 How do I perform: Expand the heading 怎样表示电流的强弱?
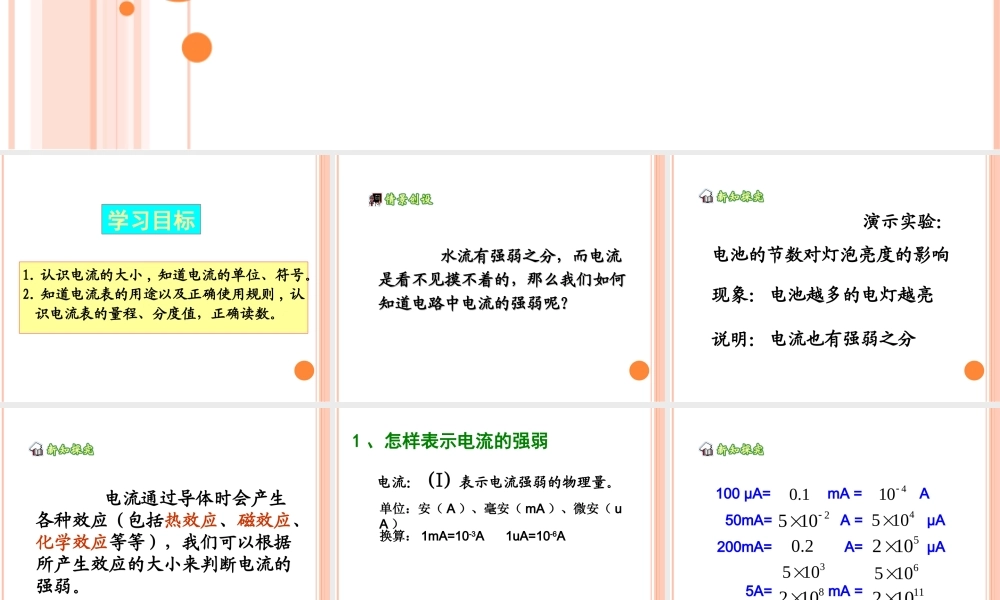452,440
